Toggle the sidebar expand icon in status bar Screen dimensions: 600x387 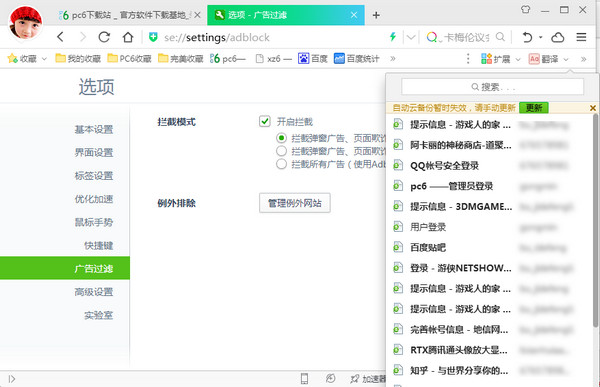coord(12,379)
